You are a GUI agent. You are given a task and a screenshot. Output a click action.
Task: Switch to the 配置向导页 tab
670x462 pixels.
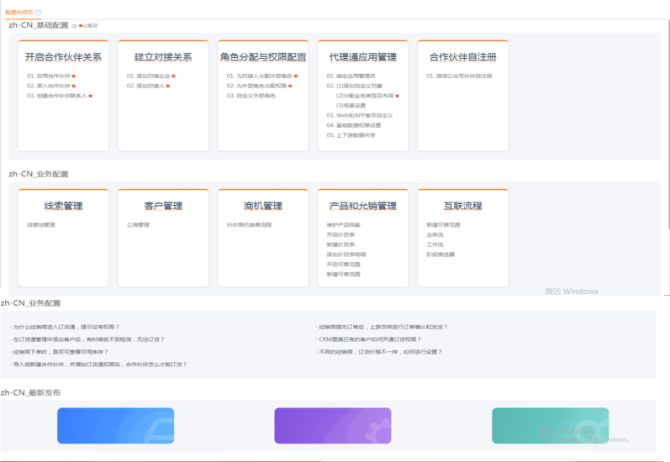18,11
